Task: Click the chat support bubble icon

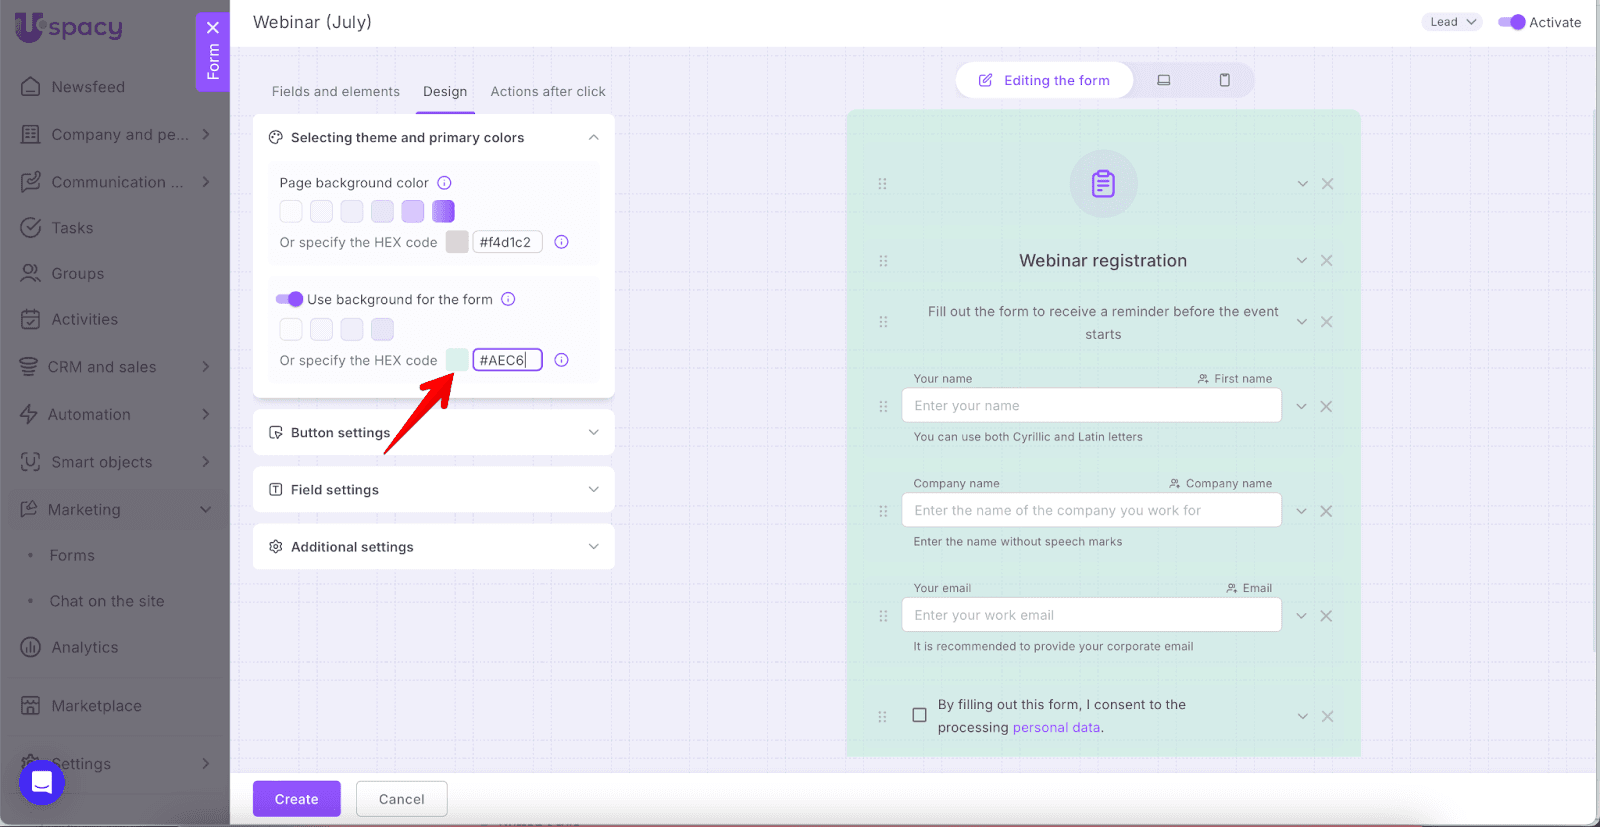Action: coord(42,782)
